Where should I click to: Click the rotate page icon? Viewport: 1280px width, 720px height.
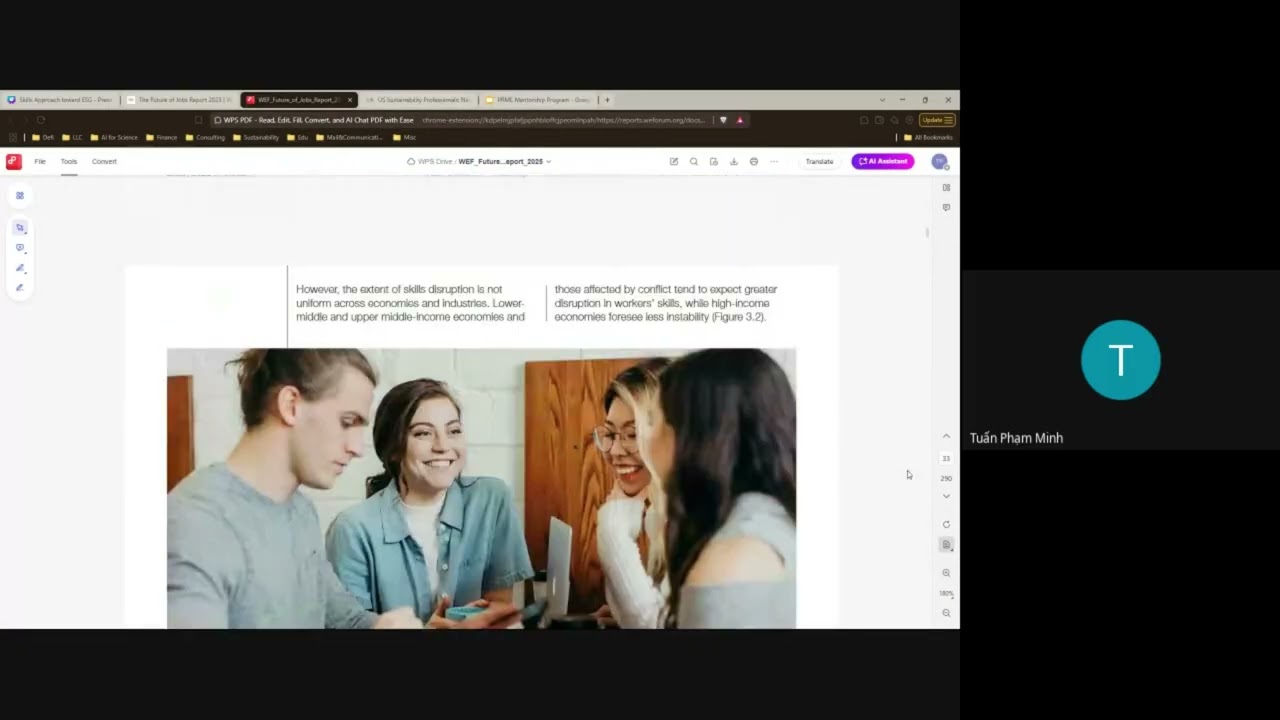click(946, 524)
